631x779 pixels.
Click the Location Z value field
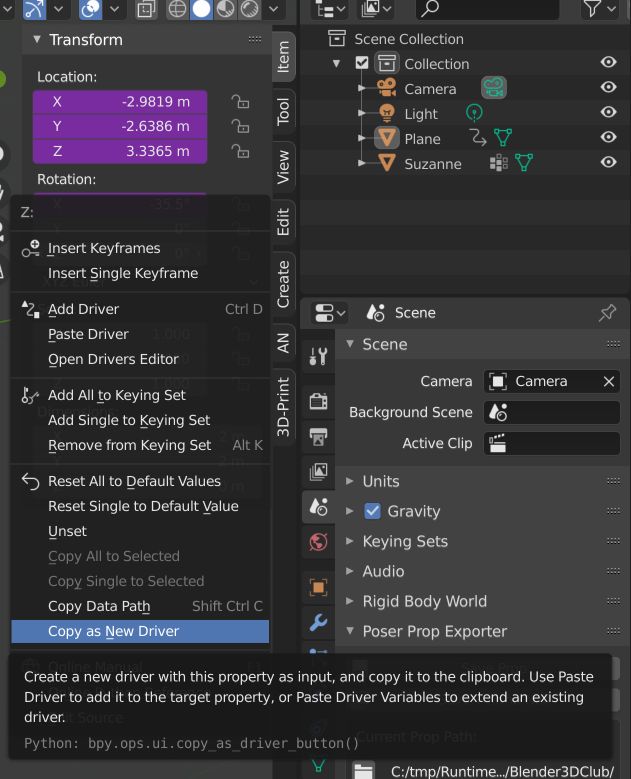click(120, 151)
